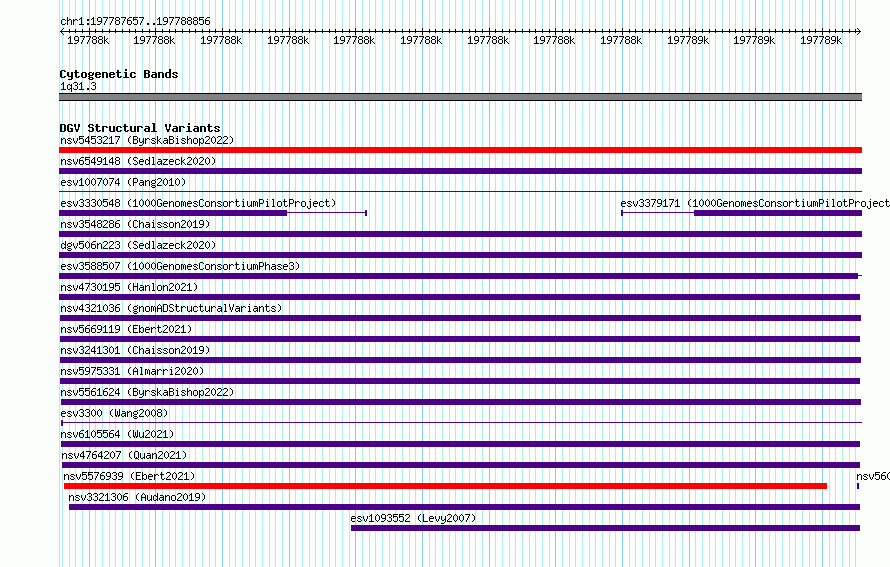Click the red nsv5576939 Ebert2021 bar

click(x=446, y=486)
